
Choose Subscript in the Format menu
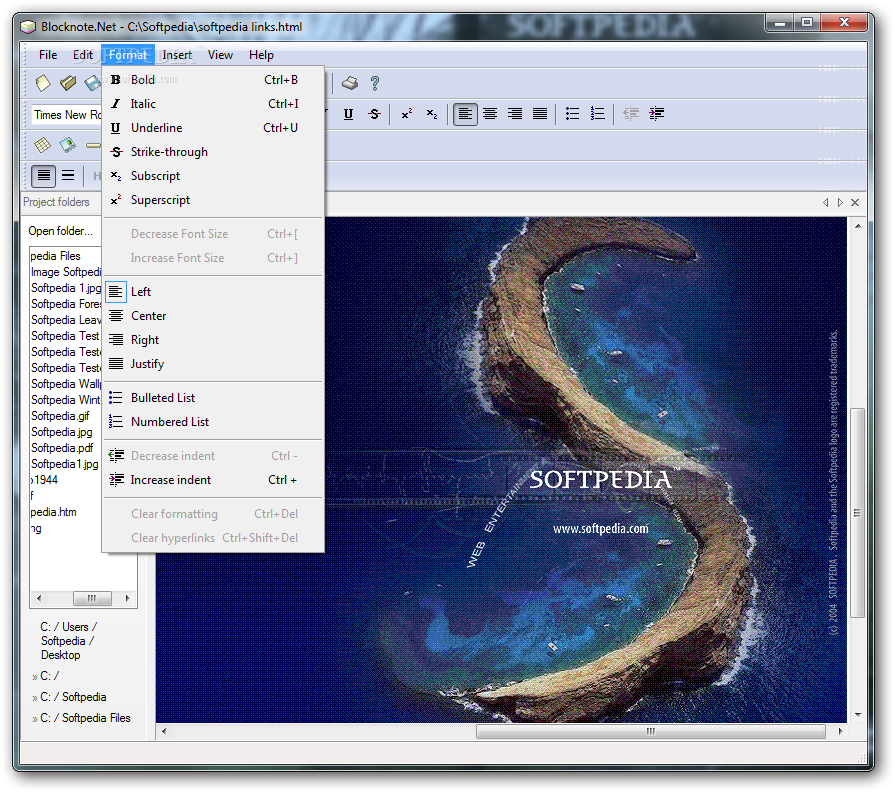pos(213,176)
